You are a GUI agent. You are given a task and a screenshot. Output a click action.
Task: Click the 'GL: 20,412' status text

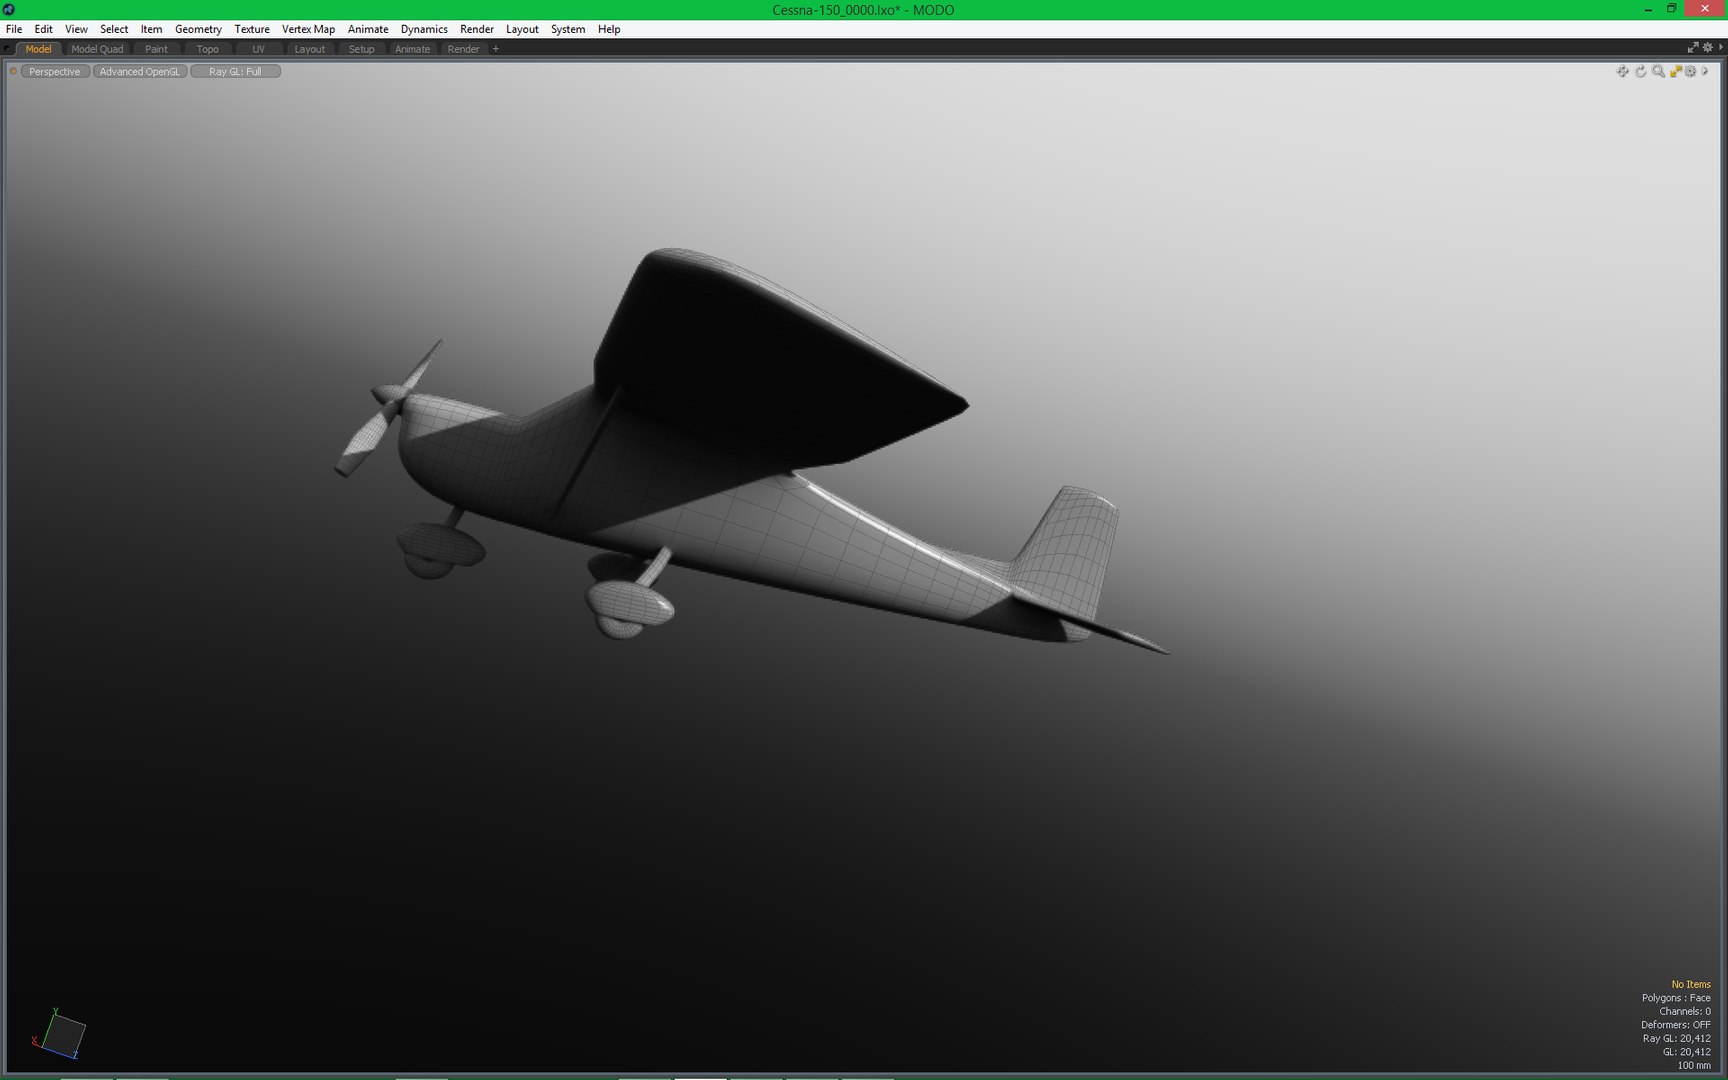tap(1687, 1052)
